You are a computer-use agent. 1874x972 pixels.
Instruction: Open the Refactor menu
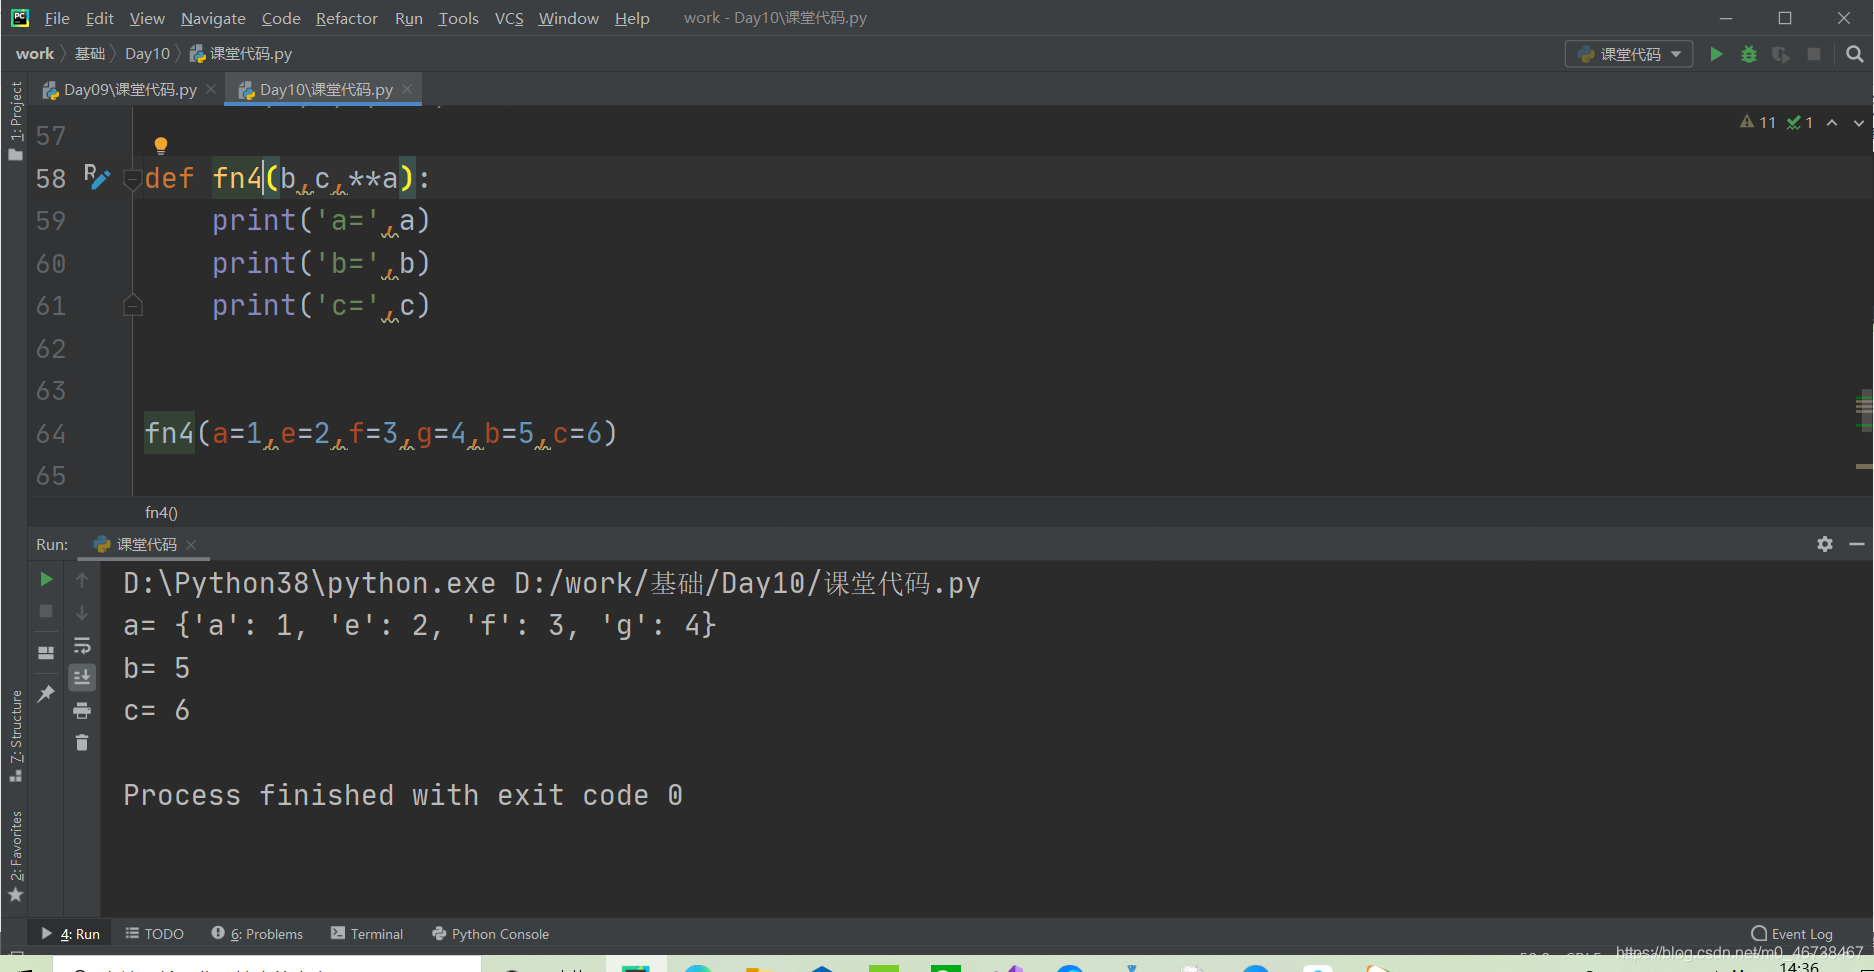(x=346, y=18)
